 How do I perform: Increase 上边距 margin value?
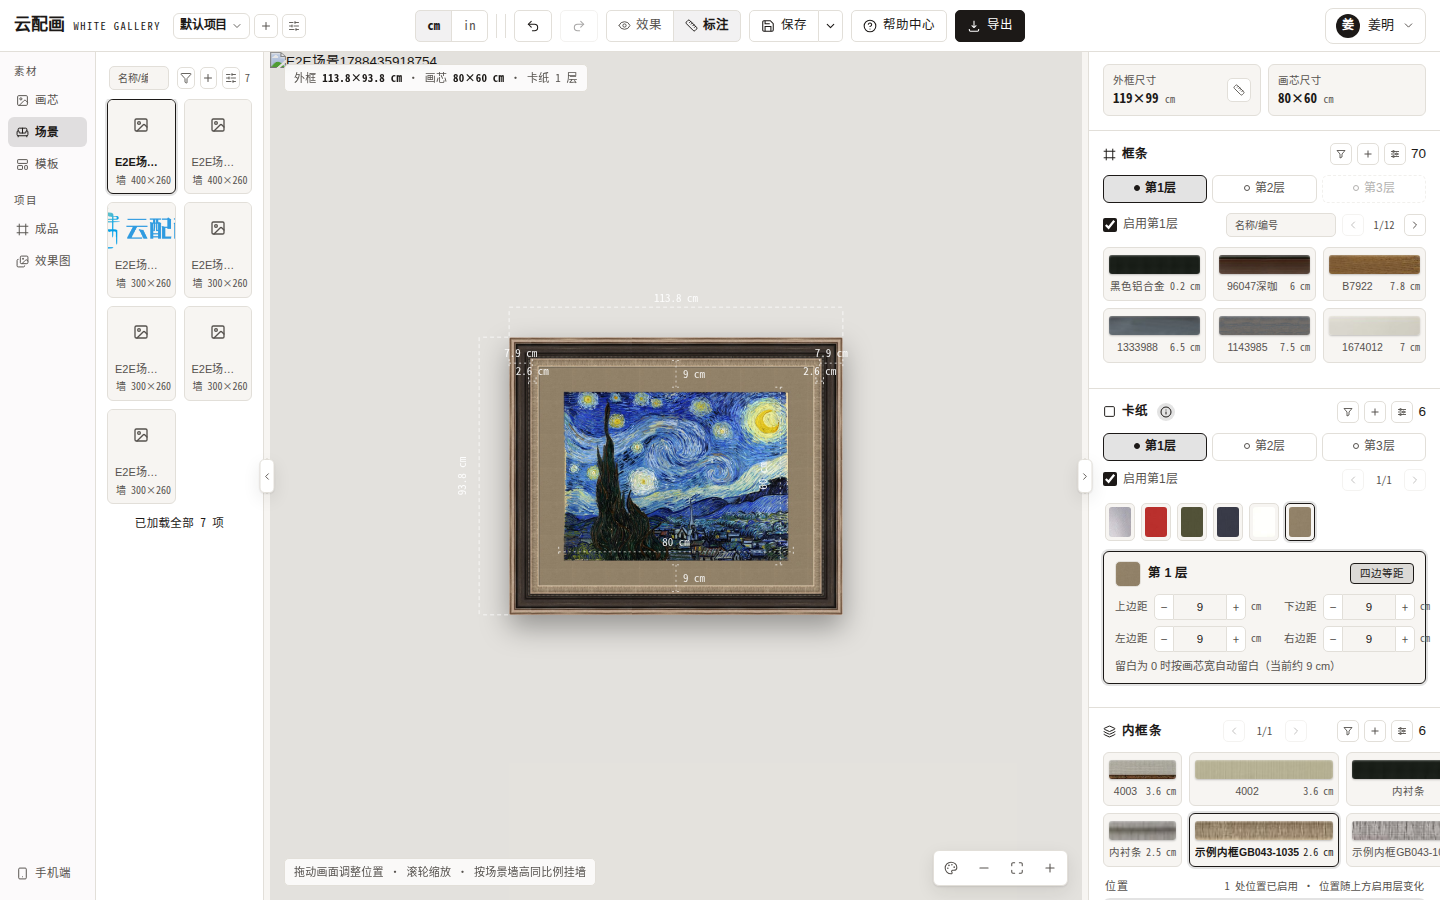[x=1236, y=607]
